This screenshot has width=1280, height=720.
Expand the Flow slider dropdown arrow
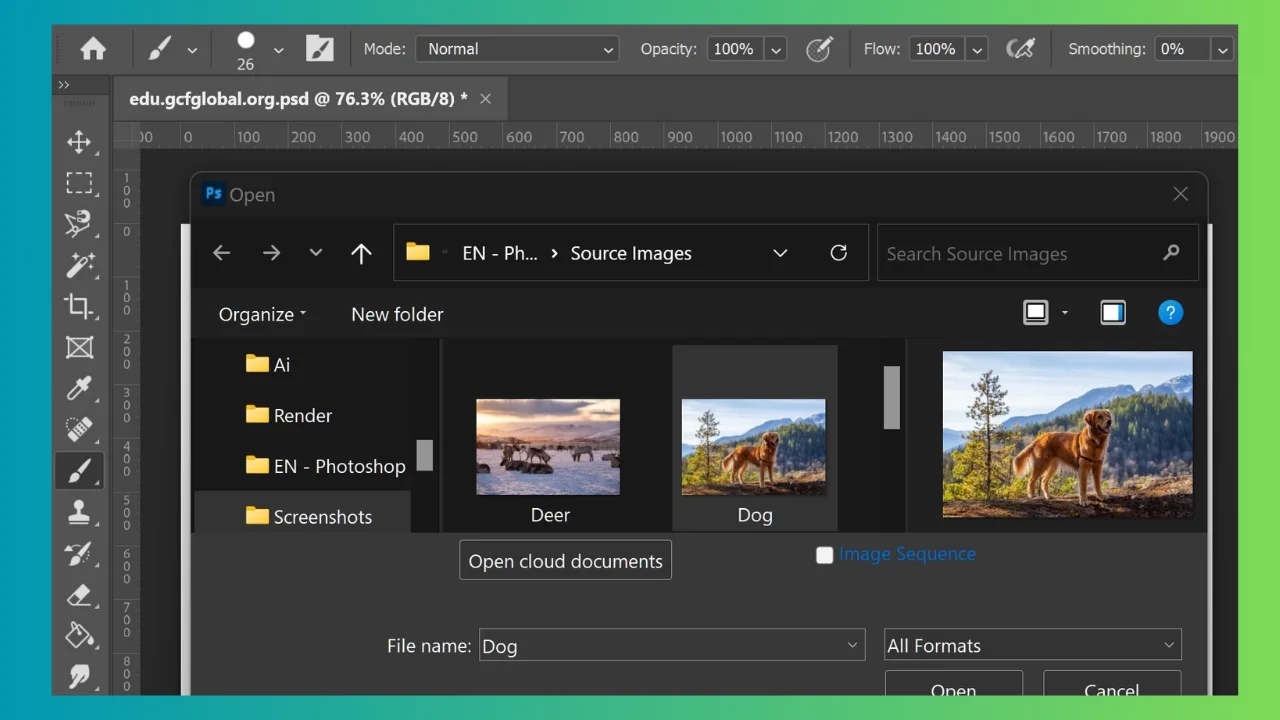(978, 49)
